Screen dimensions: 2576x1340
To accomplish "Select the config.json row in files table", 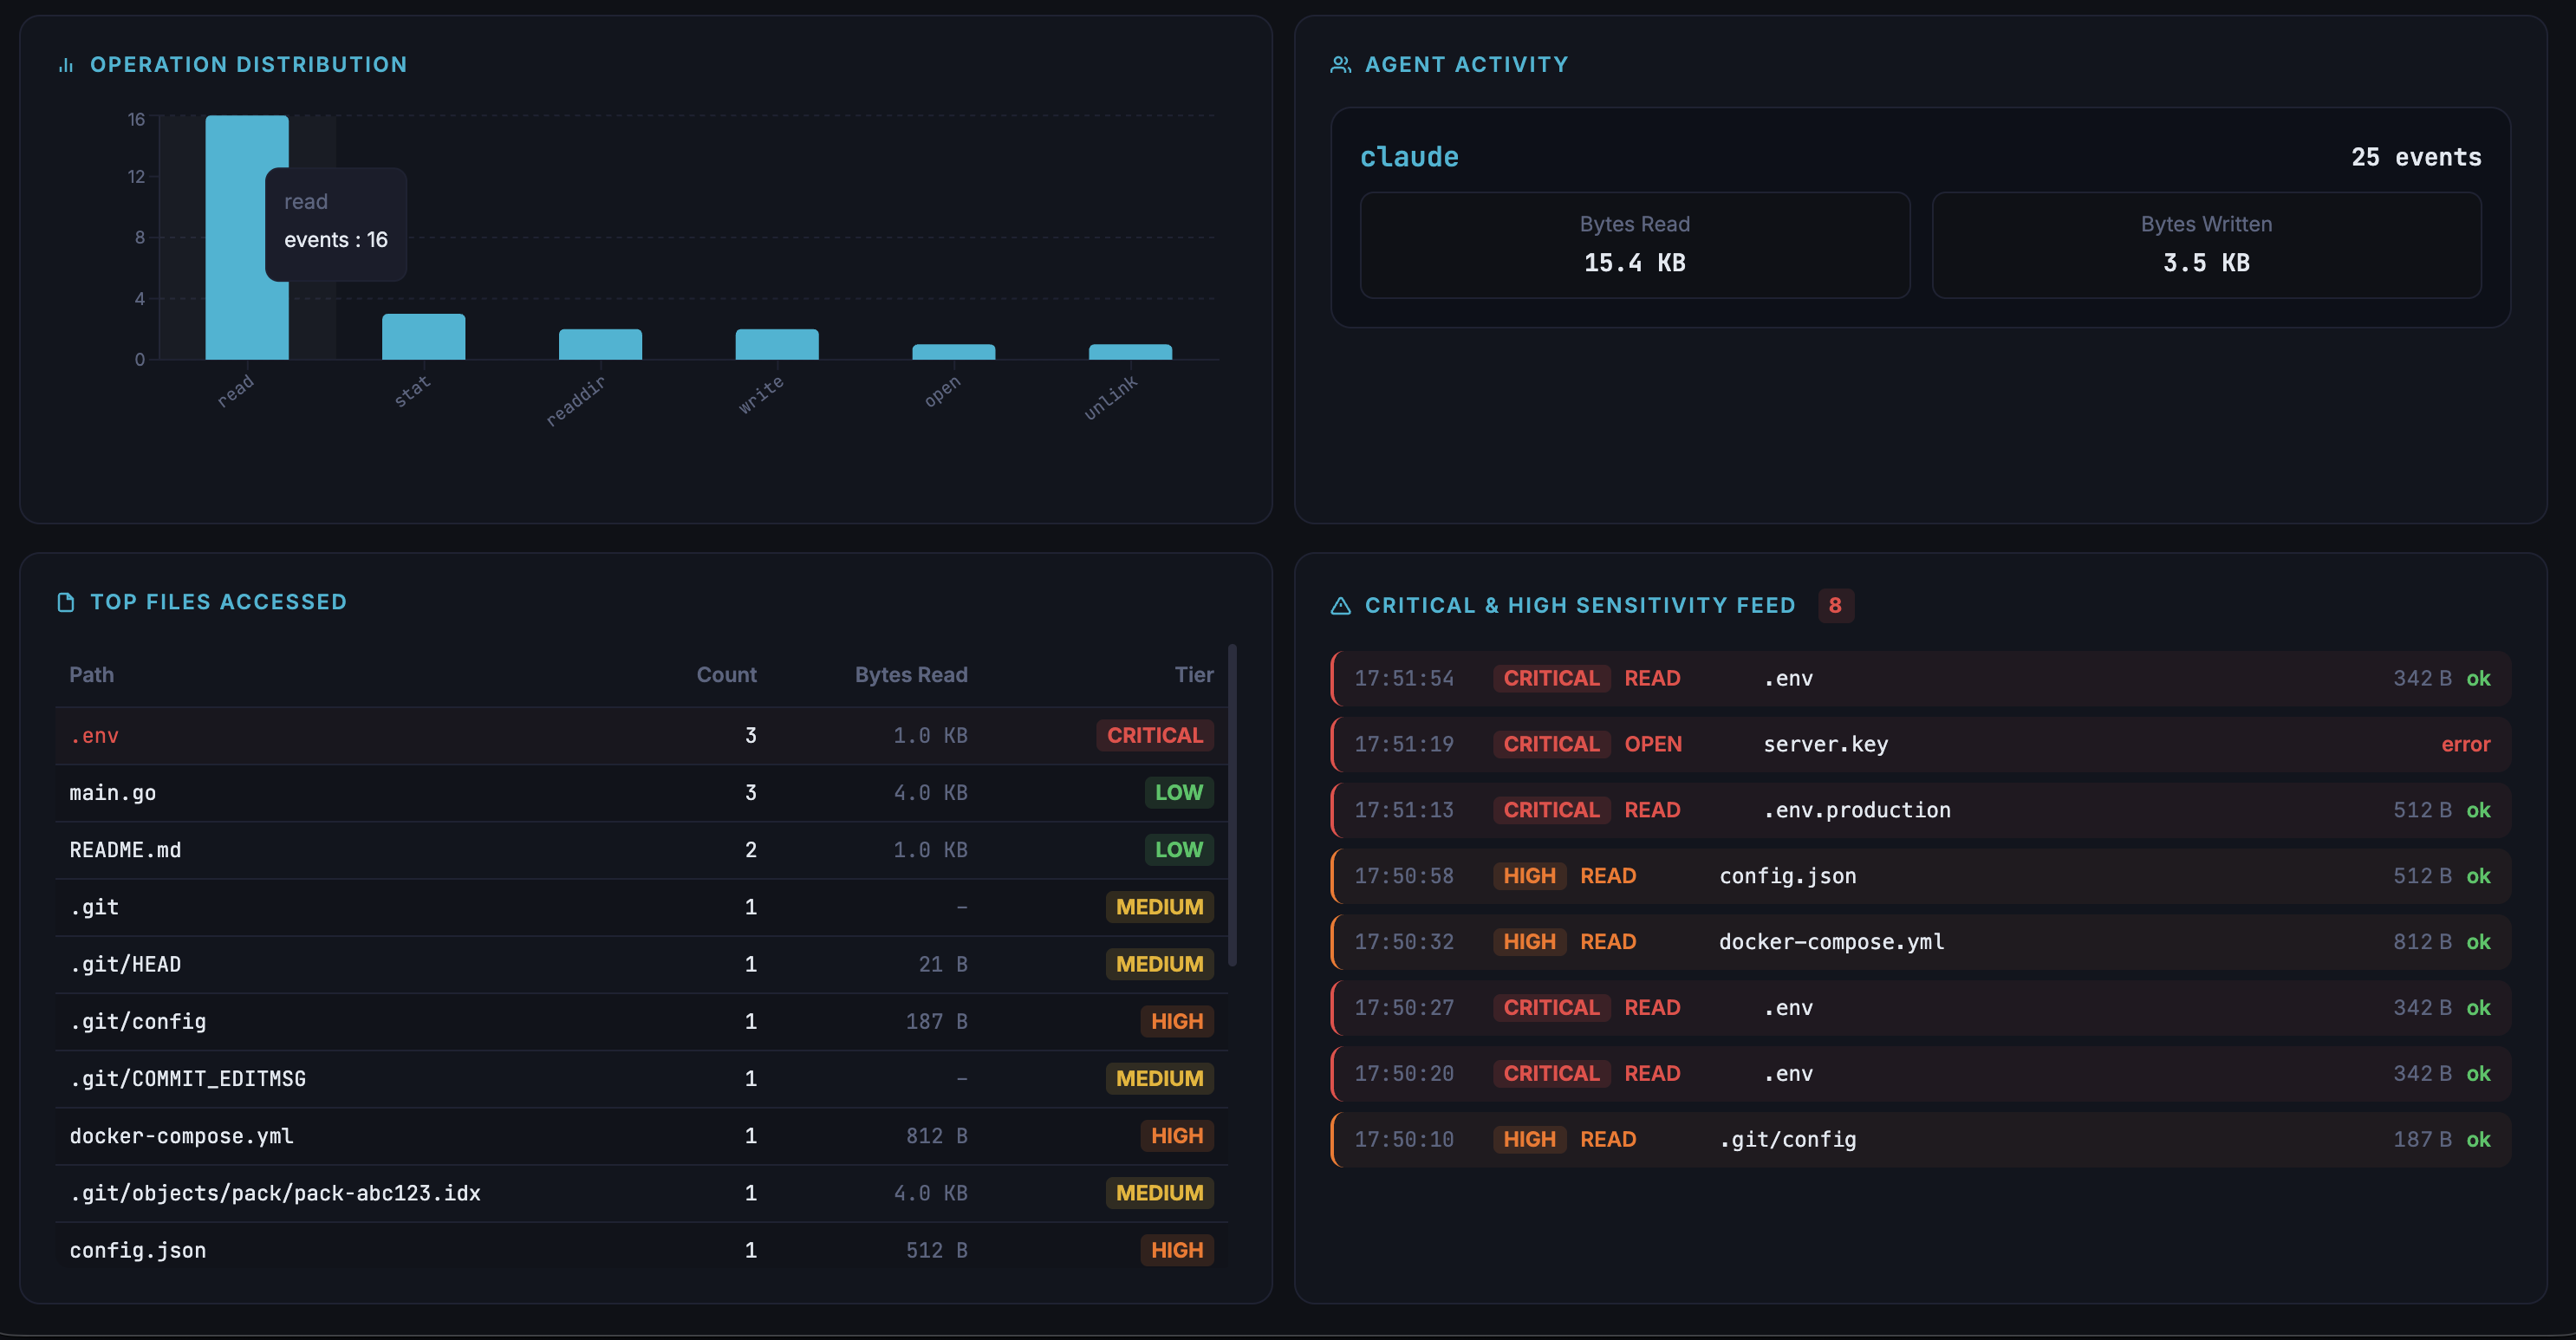I will point(642,1250).
